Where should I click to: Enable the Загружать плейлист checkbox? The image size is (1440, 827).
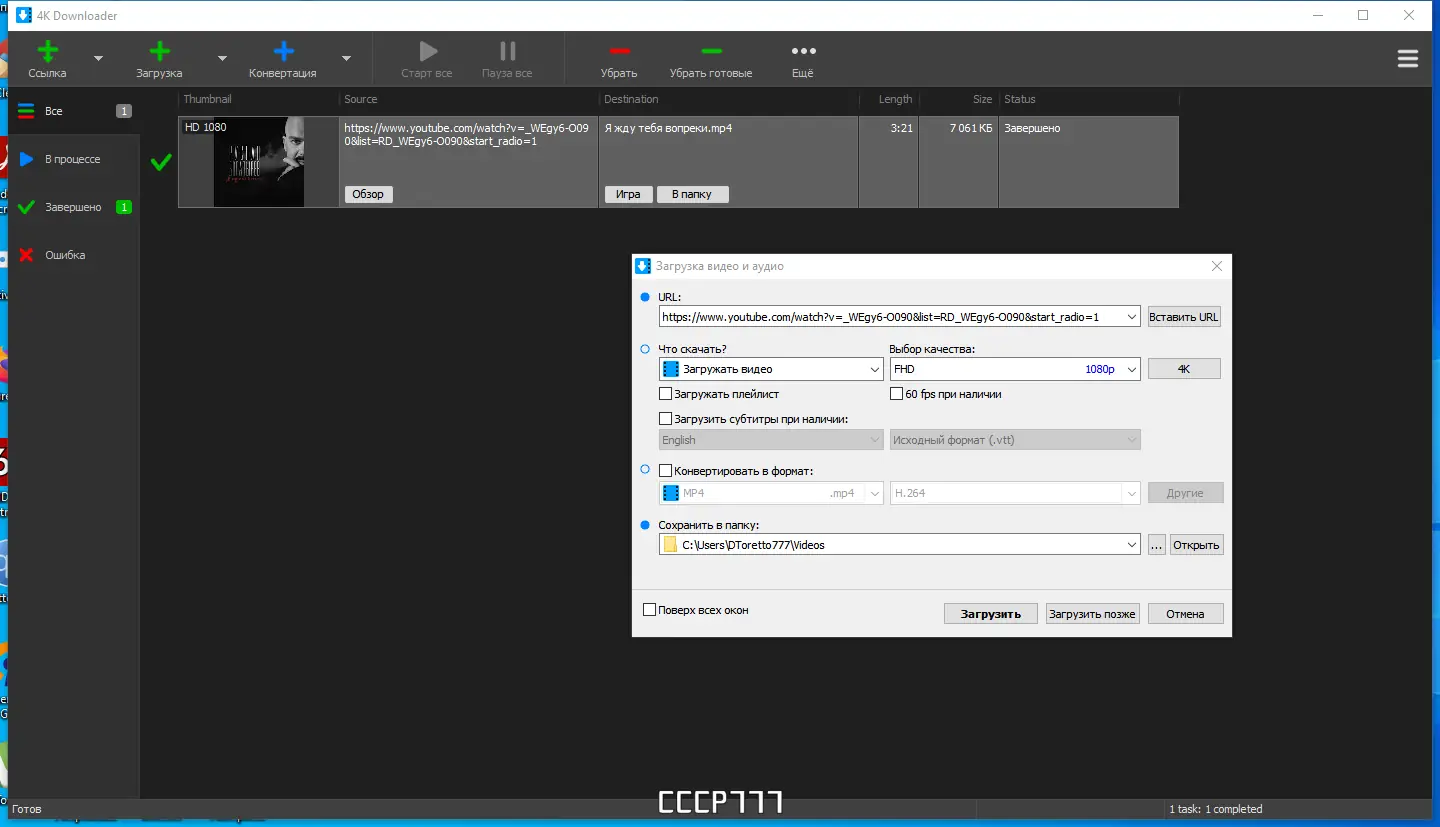(x=666, y=394)
